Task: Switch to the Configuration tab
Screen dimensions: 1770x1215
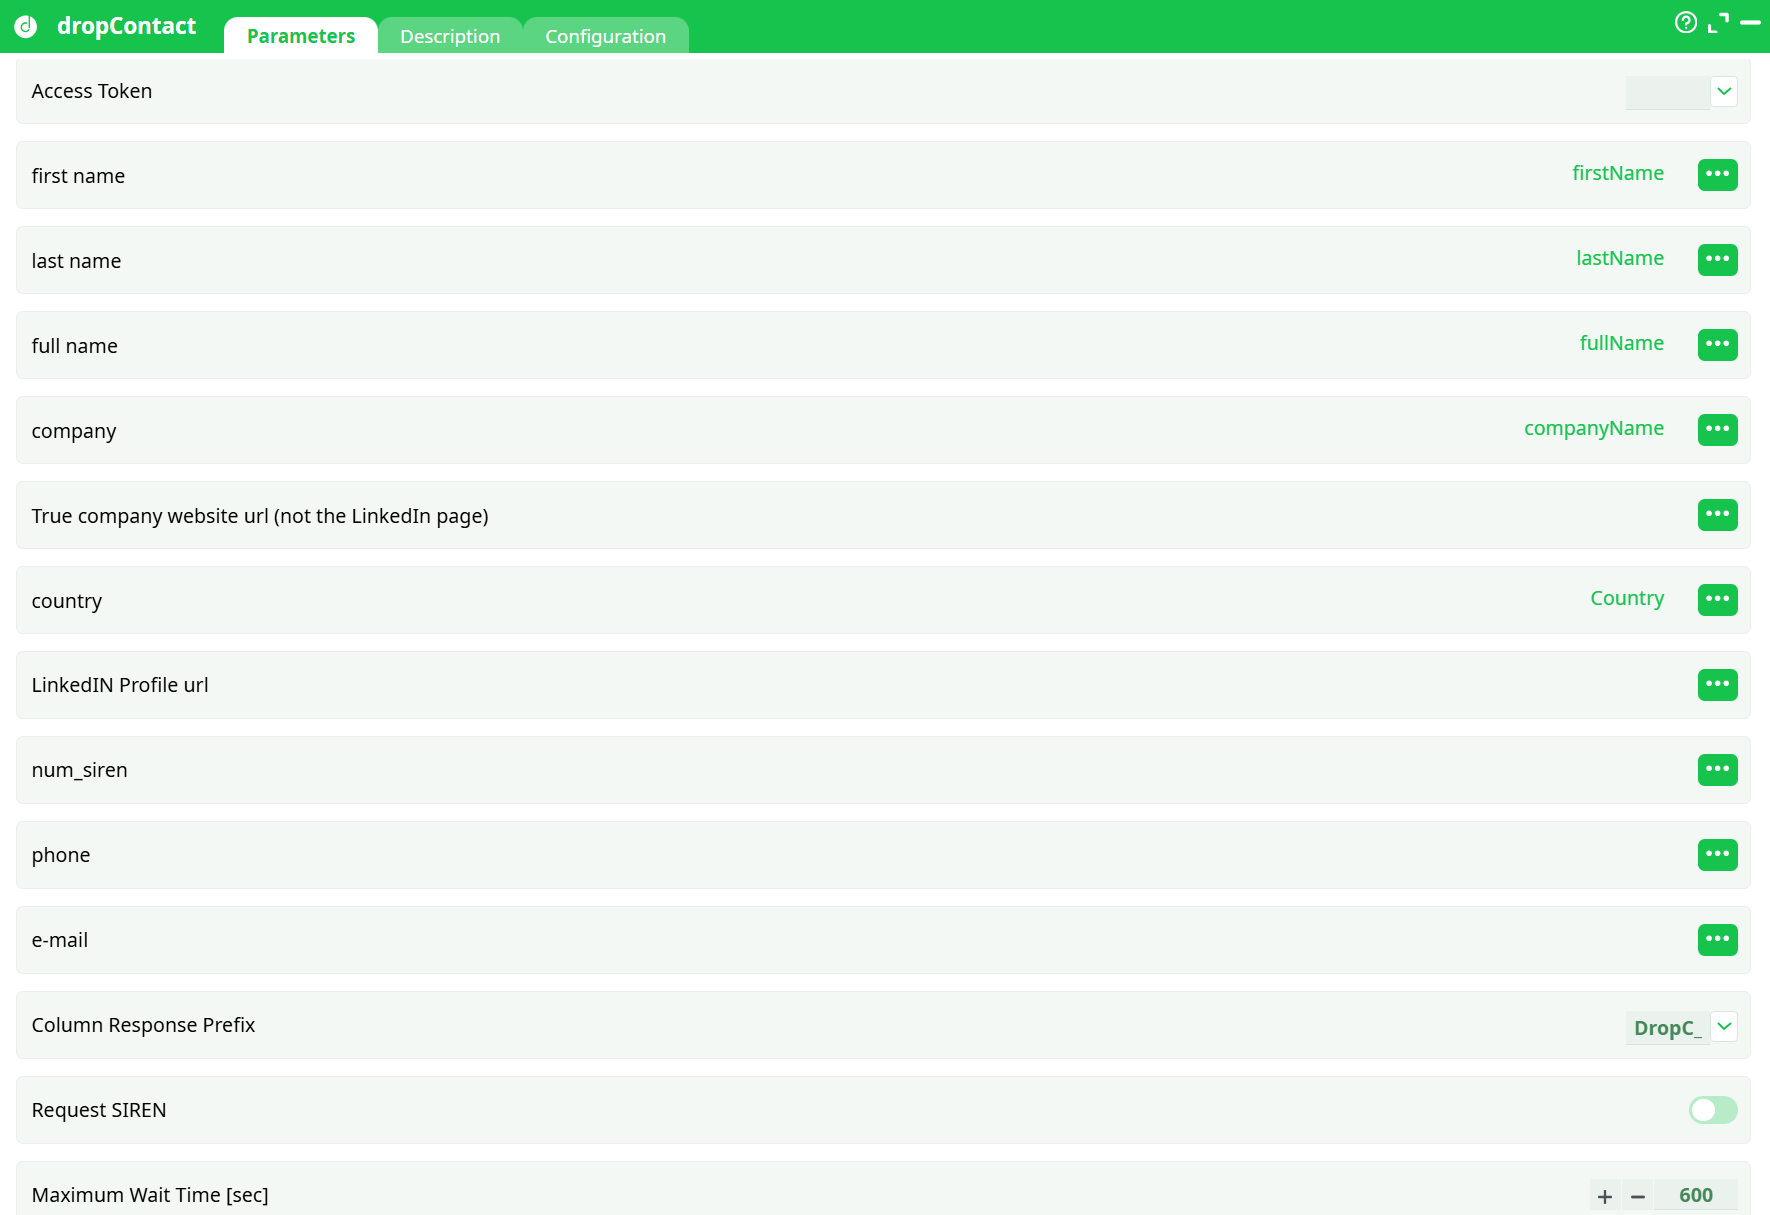Action: [605, 35]
